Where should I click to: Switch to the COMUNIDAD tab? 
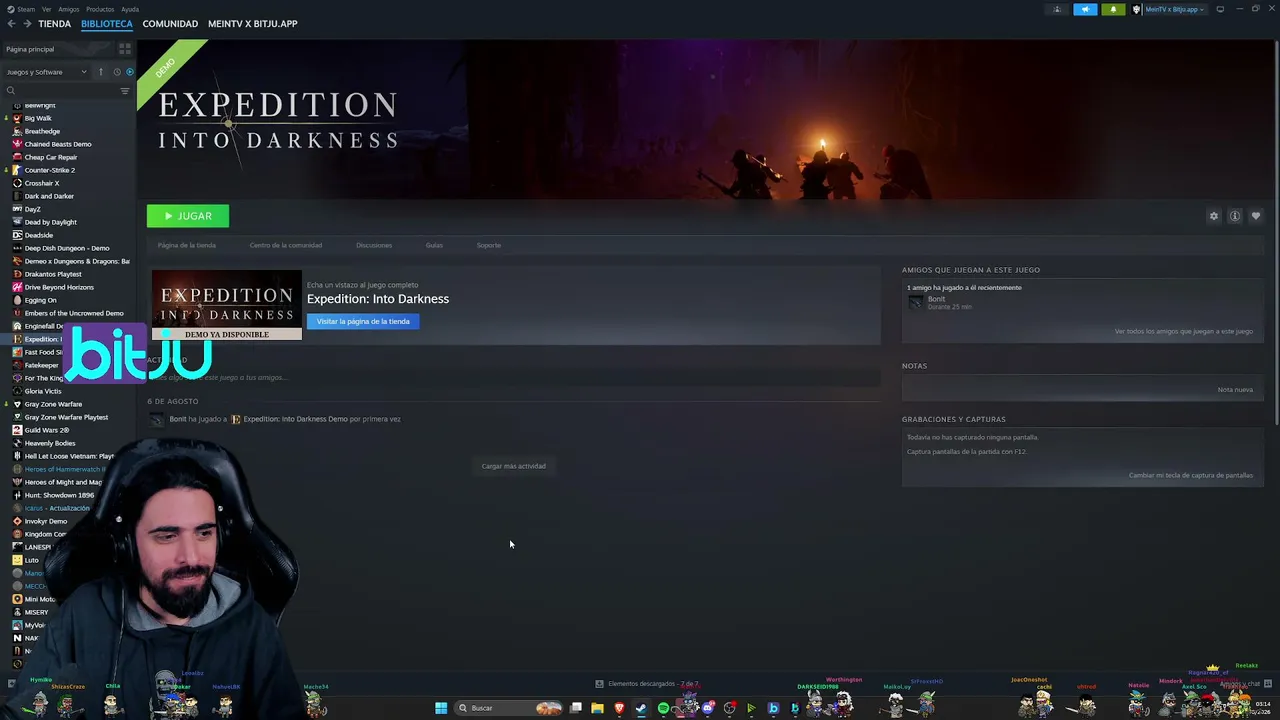170,24
